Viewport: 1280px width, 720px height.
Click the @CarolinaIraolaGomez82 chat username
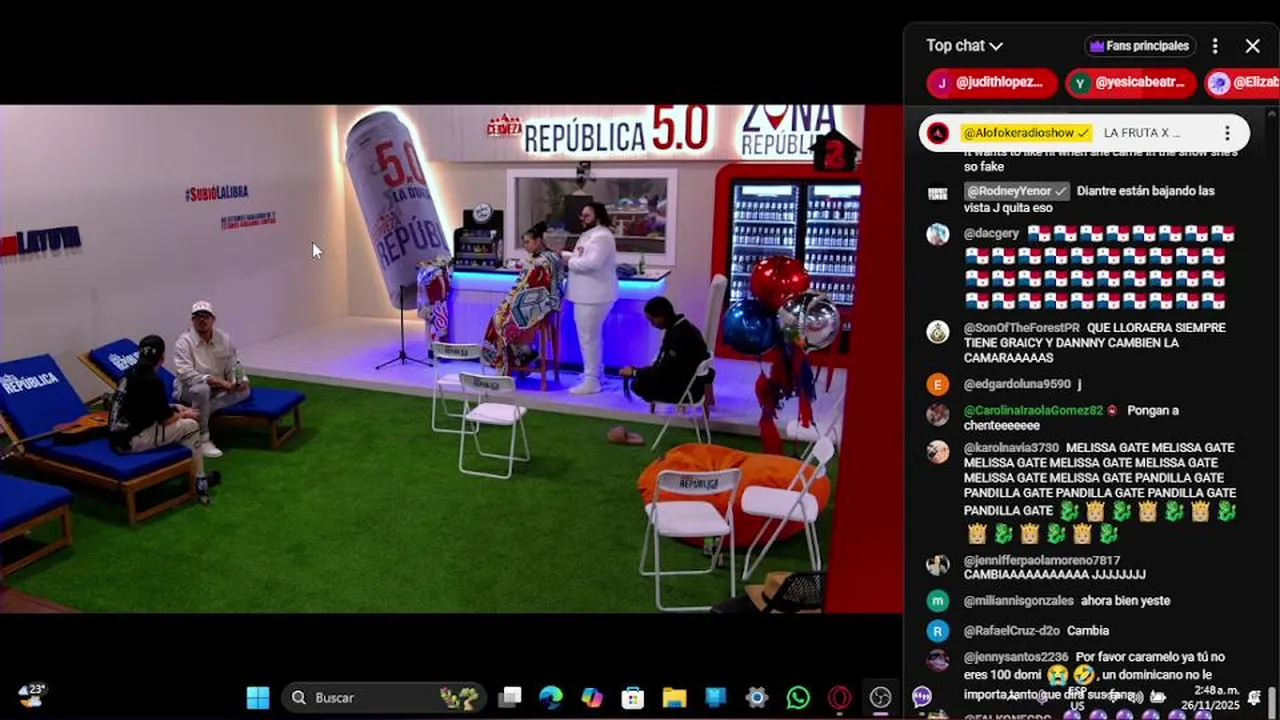click(x=1033, y=411)
